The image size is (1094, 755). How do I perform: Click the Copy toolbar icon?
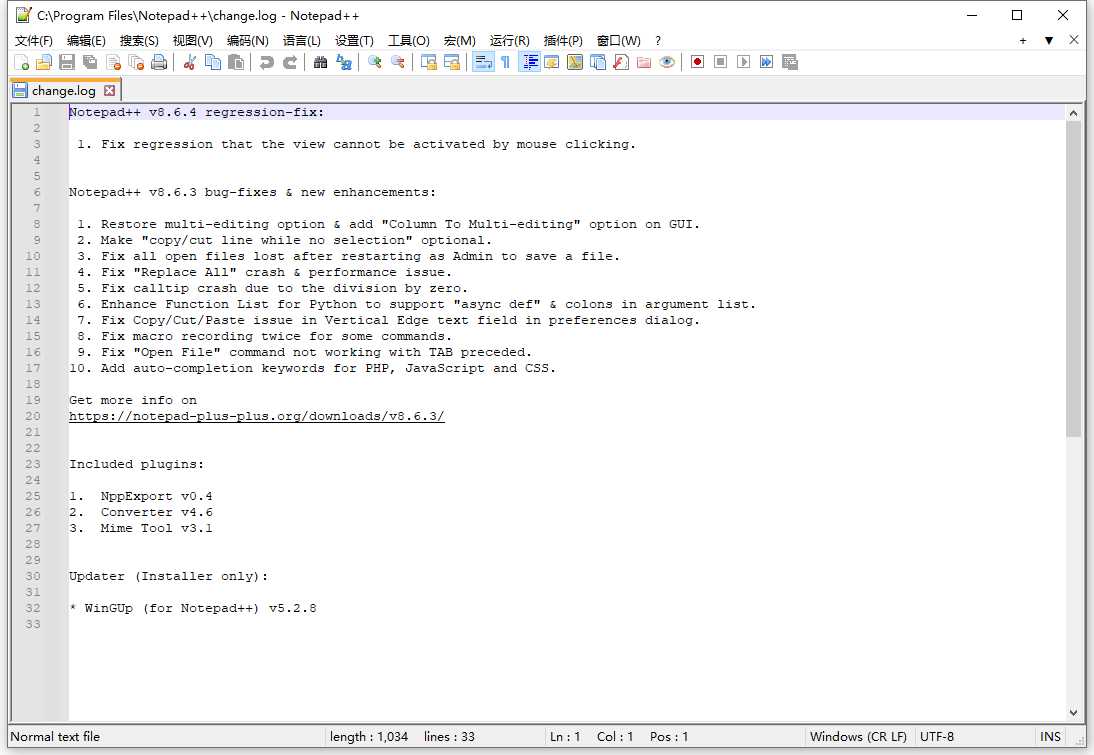213,62
